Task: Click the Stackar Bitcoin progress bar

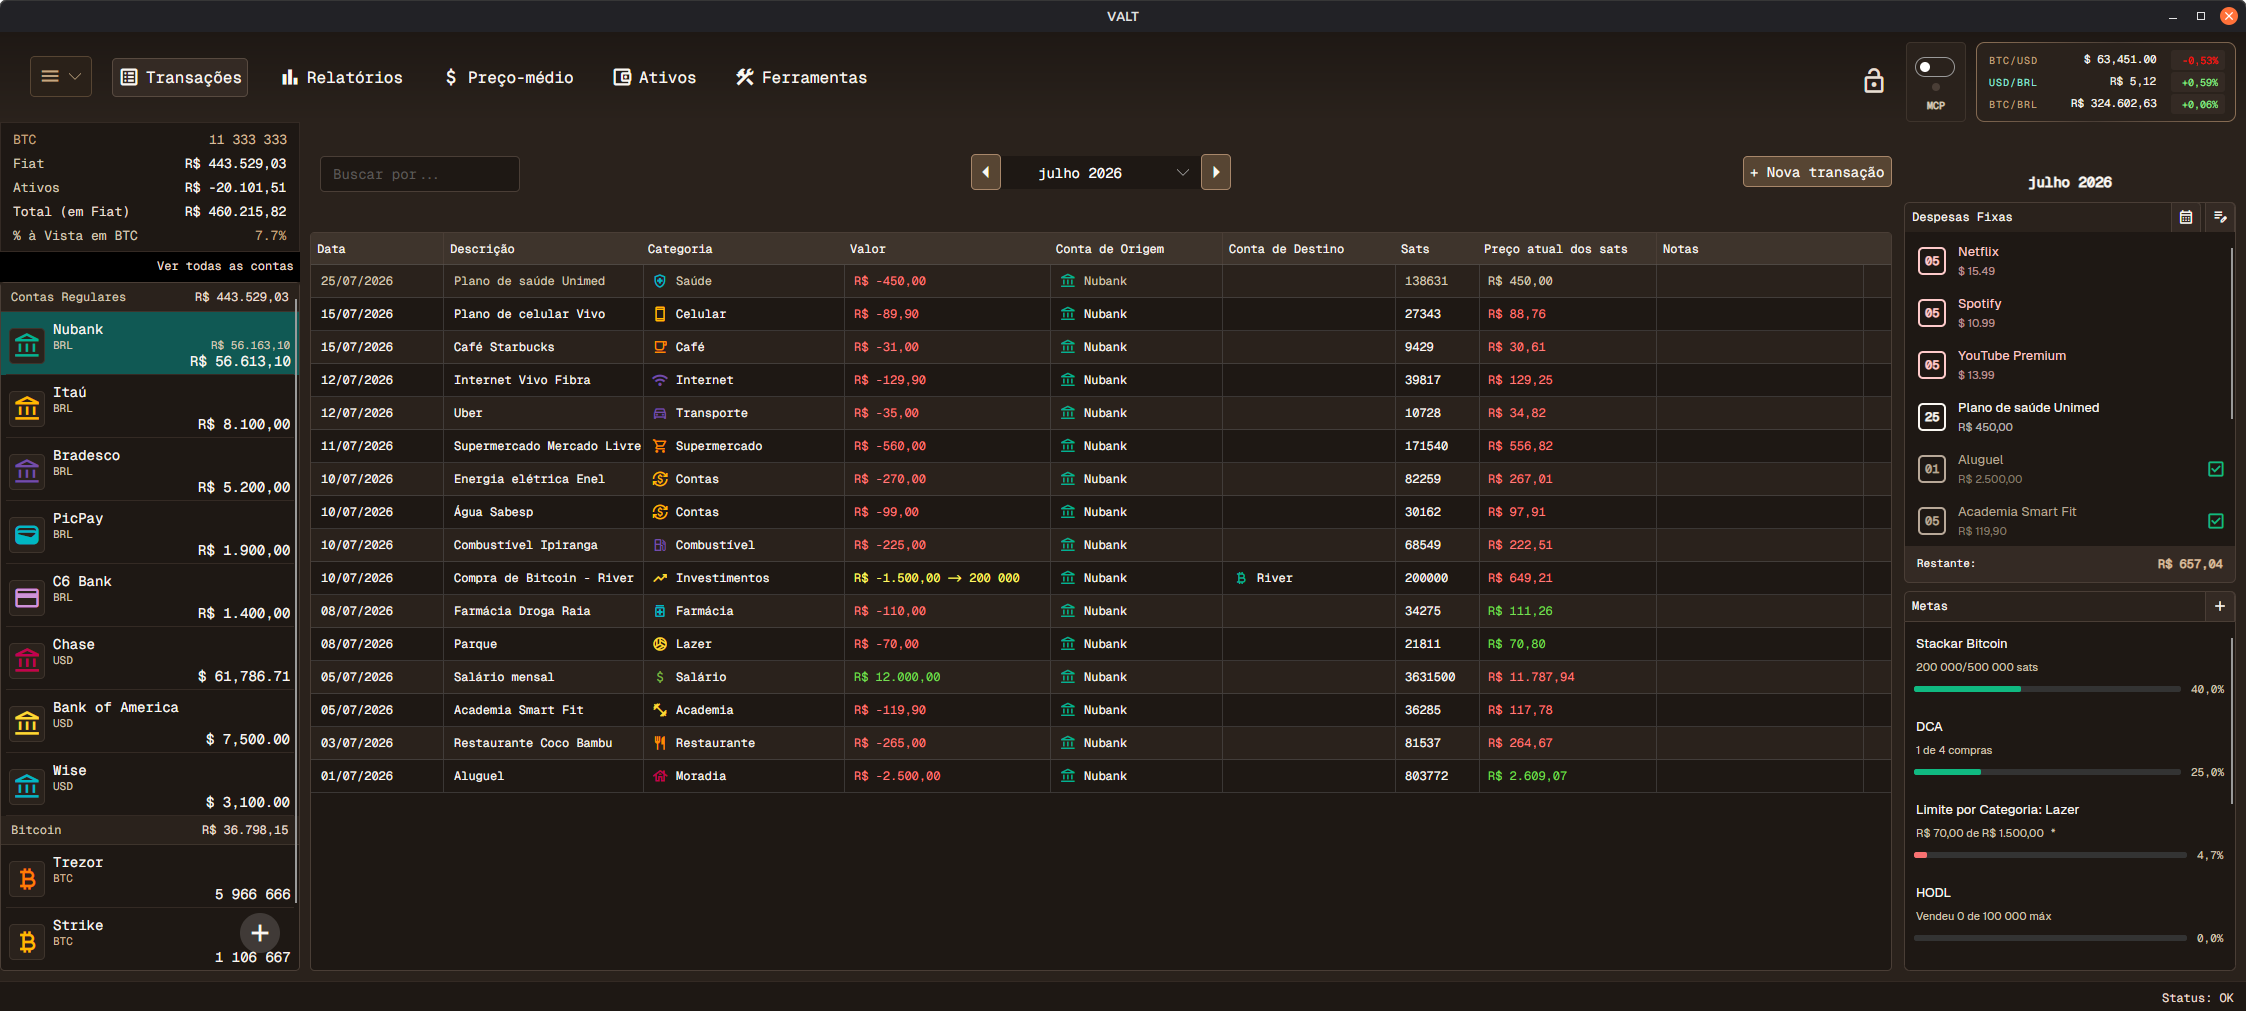Action: click(x=2046, y=689)
